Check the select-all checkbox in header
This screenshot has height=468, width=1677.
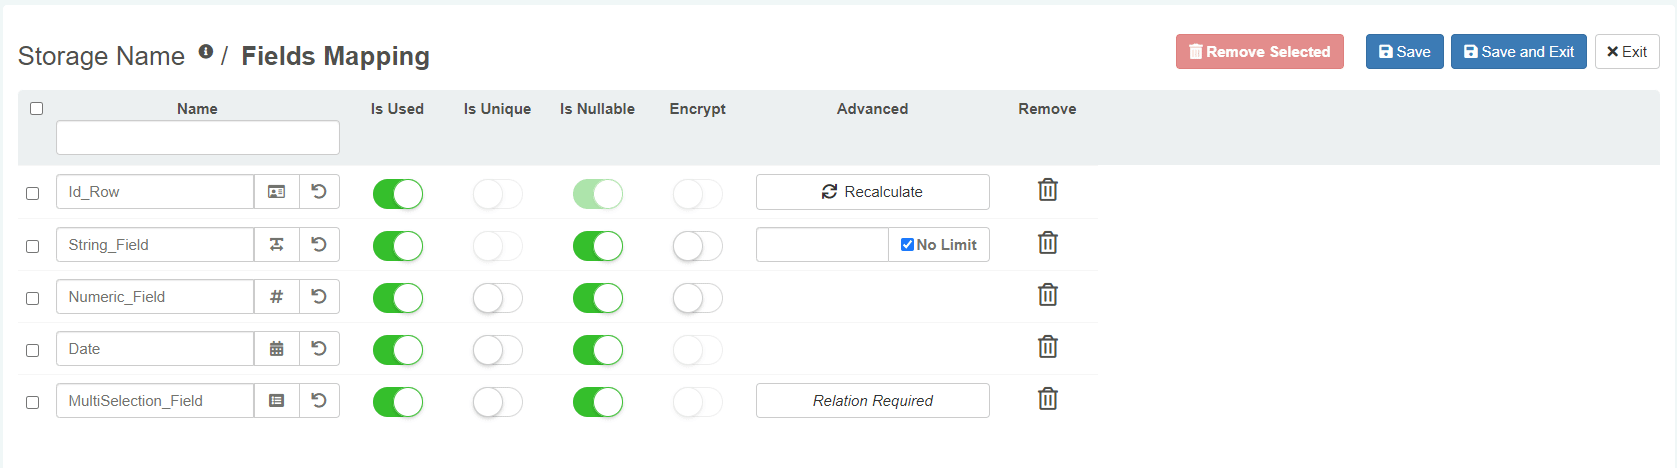pyautogui.click(x=37, y=109)
